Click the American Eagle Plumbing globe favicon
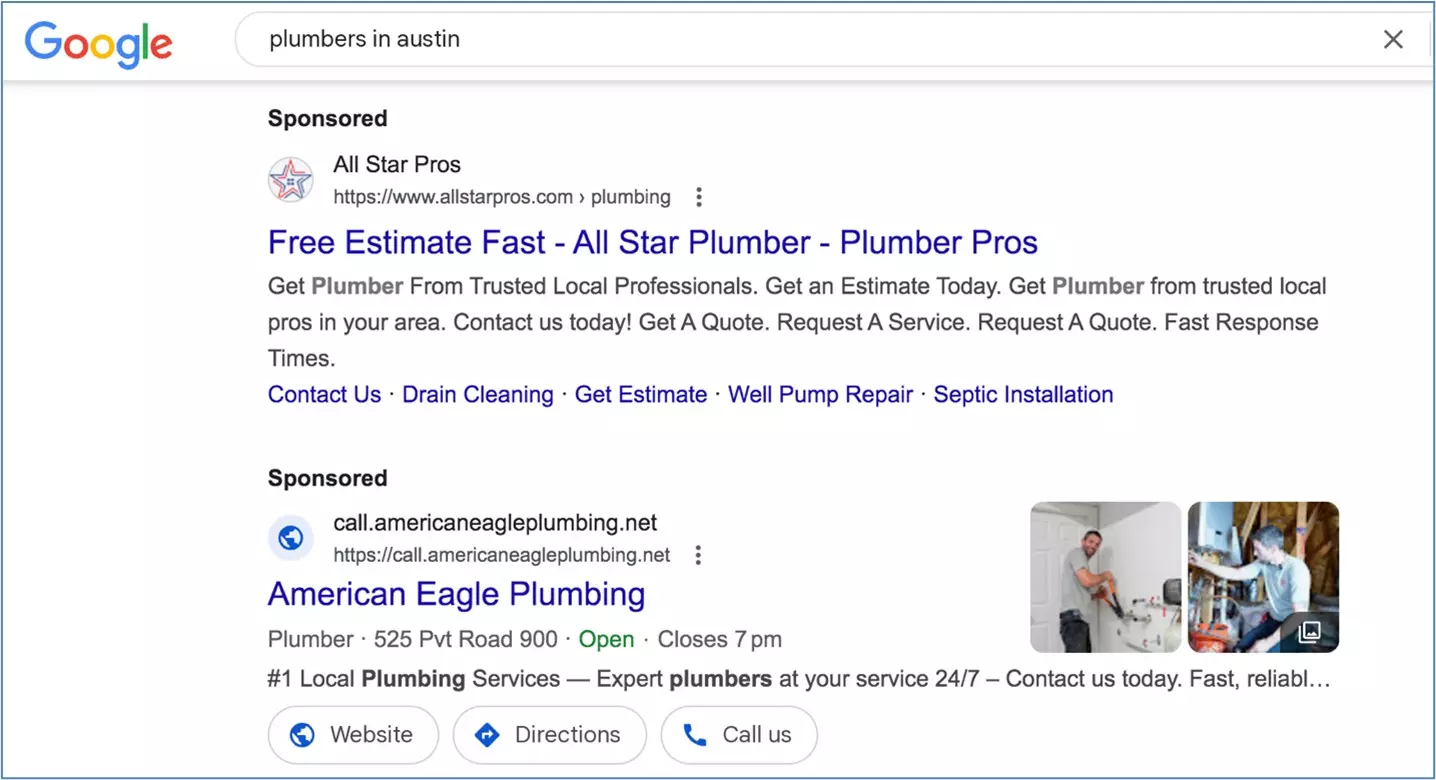This screenshot has height=780, width=1436. tap(291, 539)
